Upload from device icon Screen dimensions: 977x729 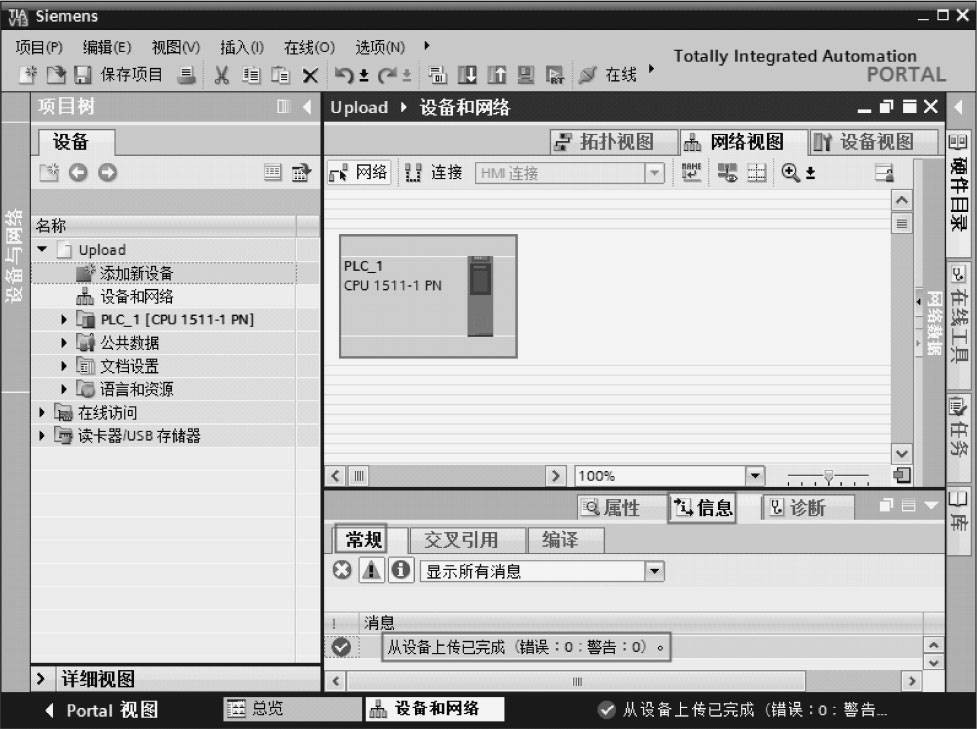tap(497, 75)
